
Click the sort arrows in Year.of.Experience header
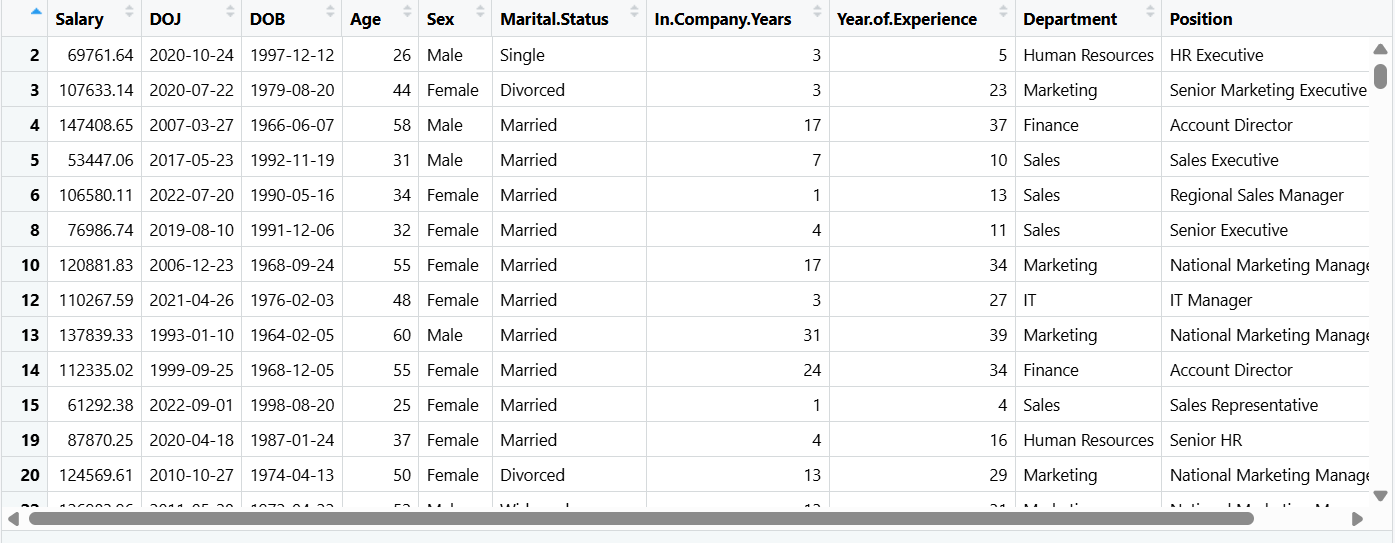[x=1003, y=12]
